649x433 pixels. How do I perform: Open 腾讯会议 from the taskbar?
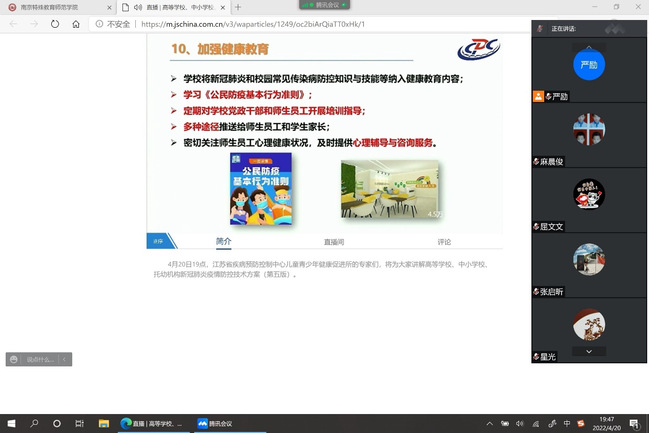point(215,423)
